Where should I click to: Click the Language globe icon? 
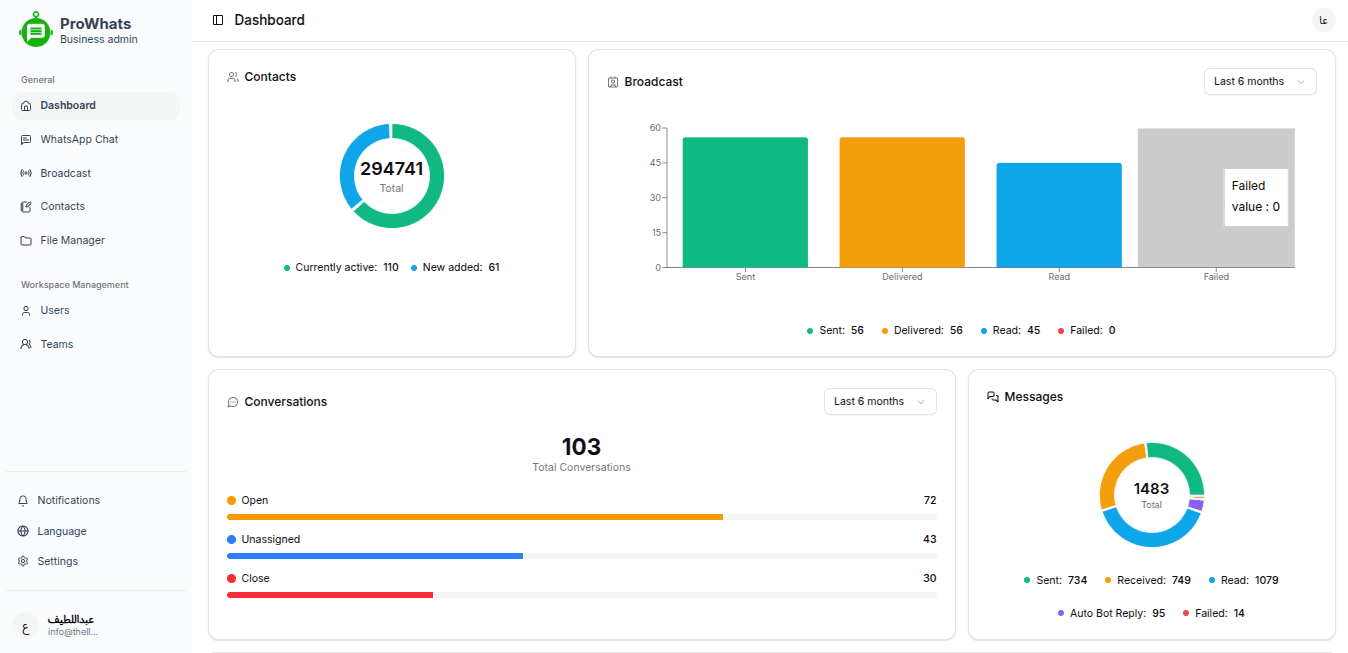[x=23, y=532]
